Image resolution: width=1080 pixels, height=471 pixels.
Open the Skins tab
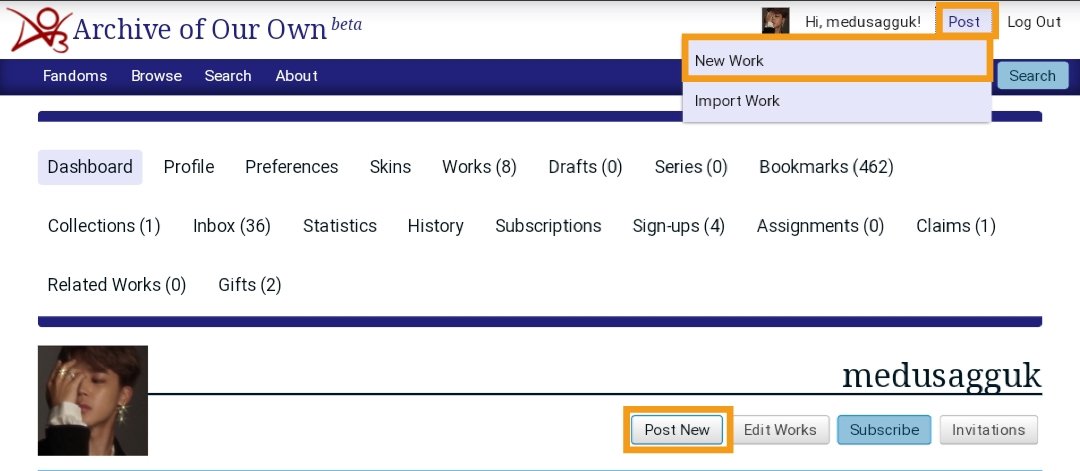[x=391, y=167]
